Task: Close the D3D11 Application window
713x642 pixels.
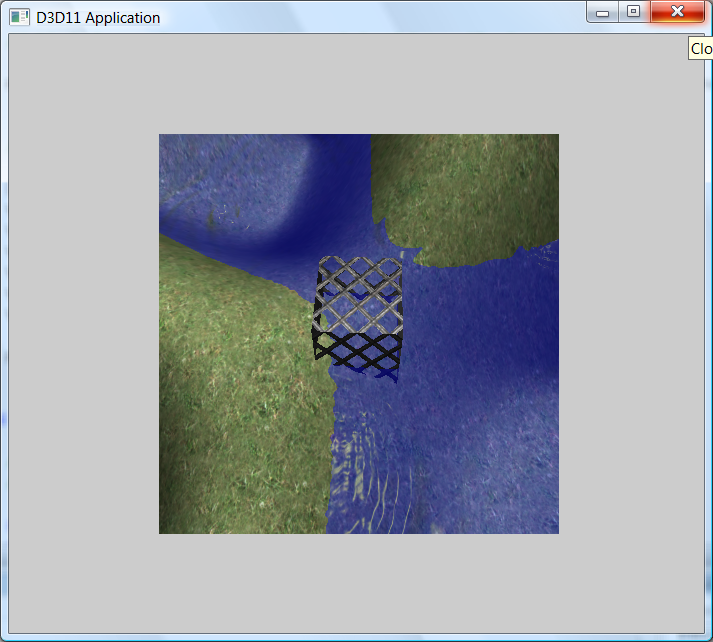Action: [677, 12]
